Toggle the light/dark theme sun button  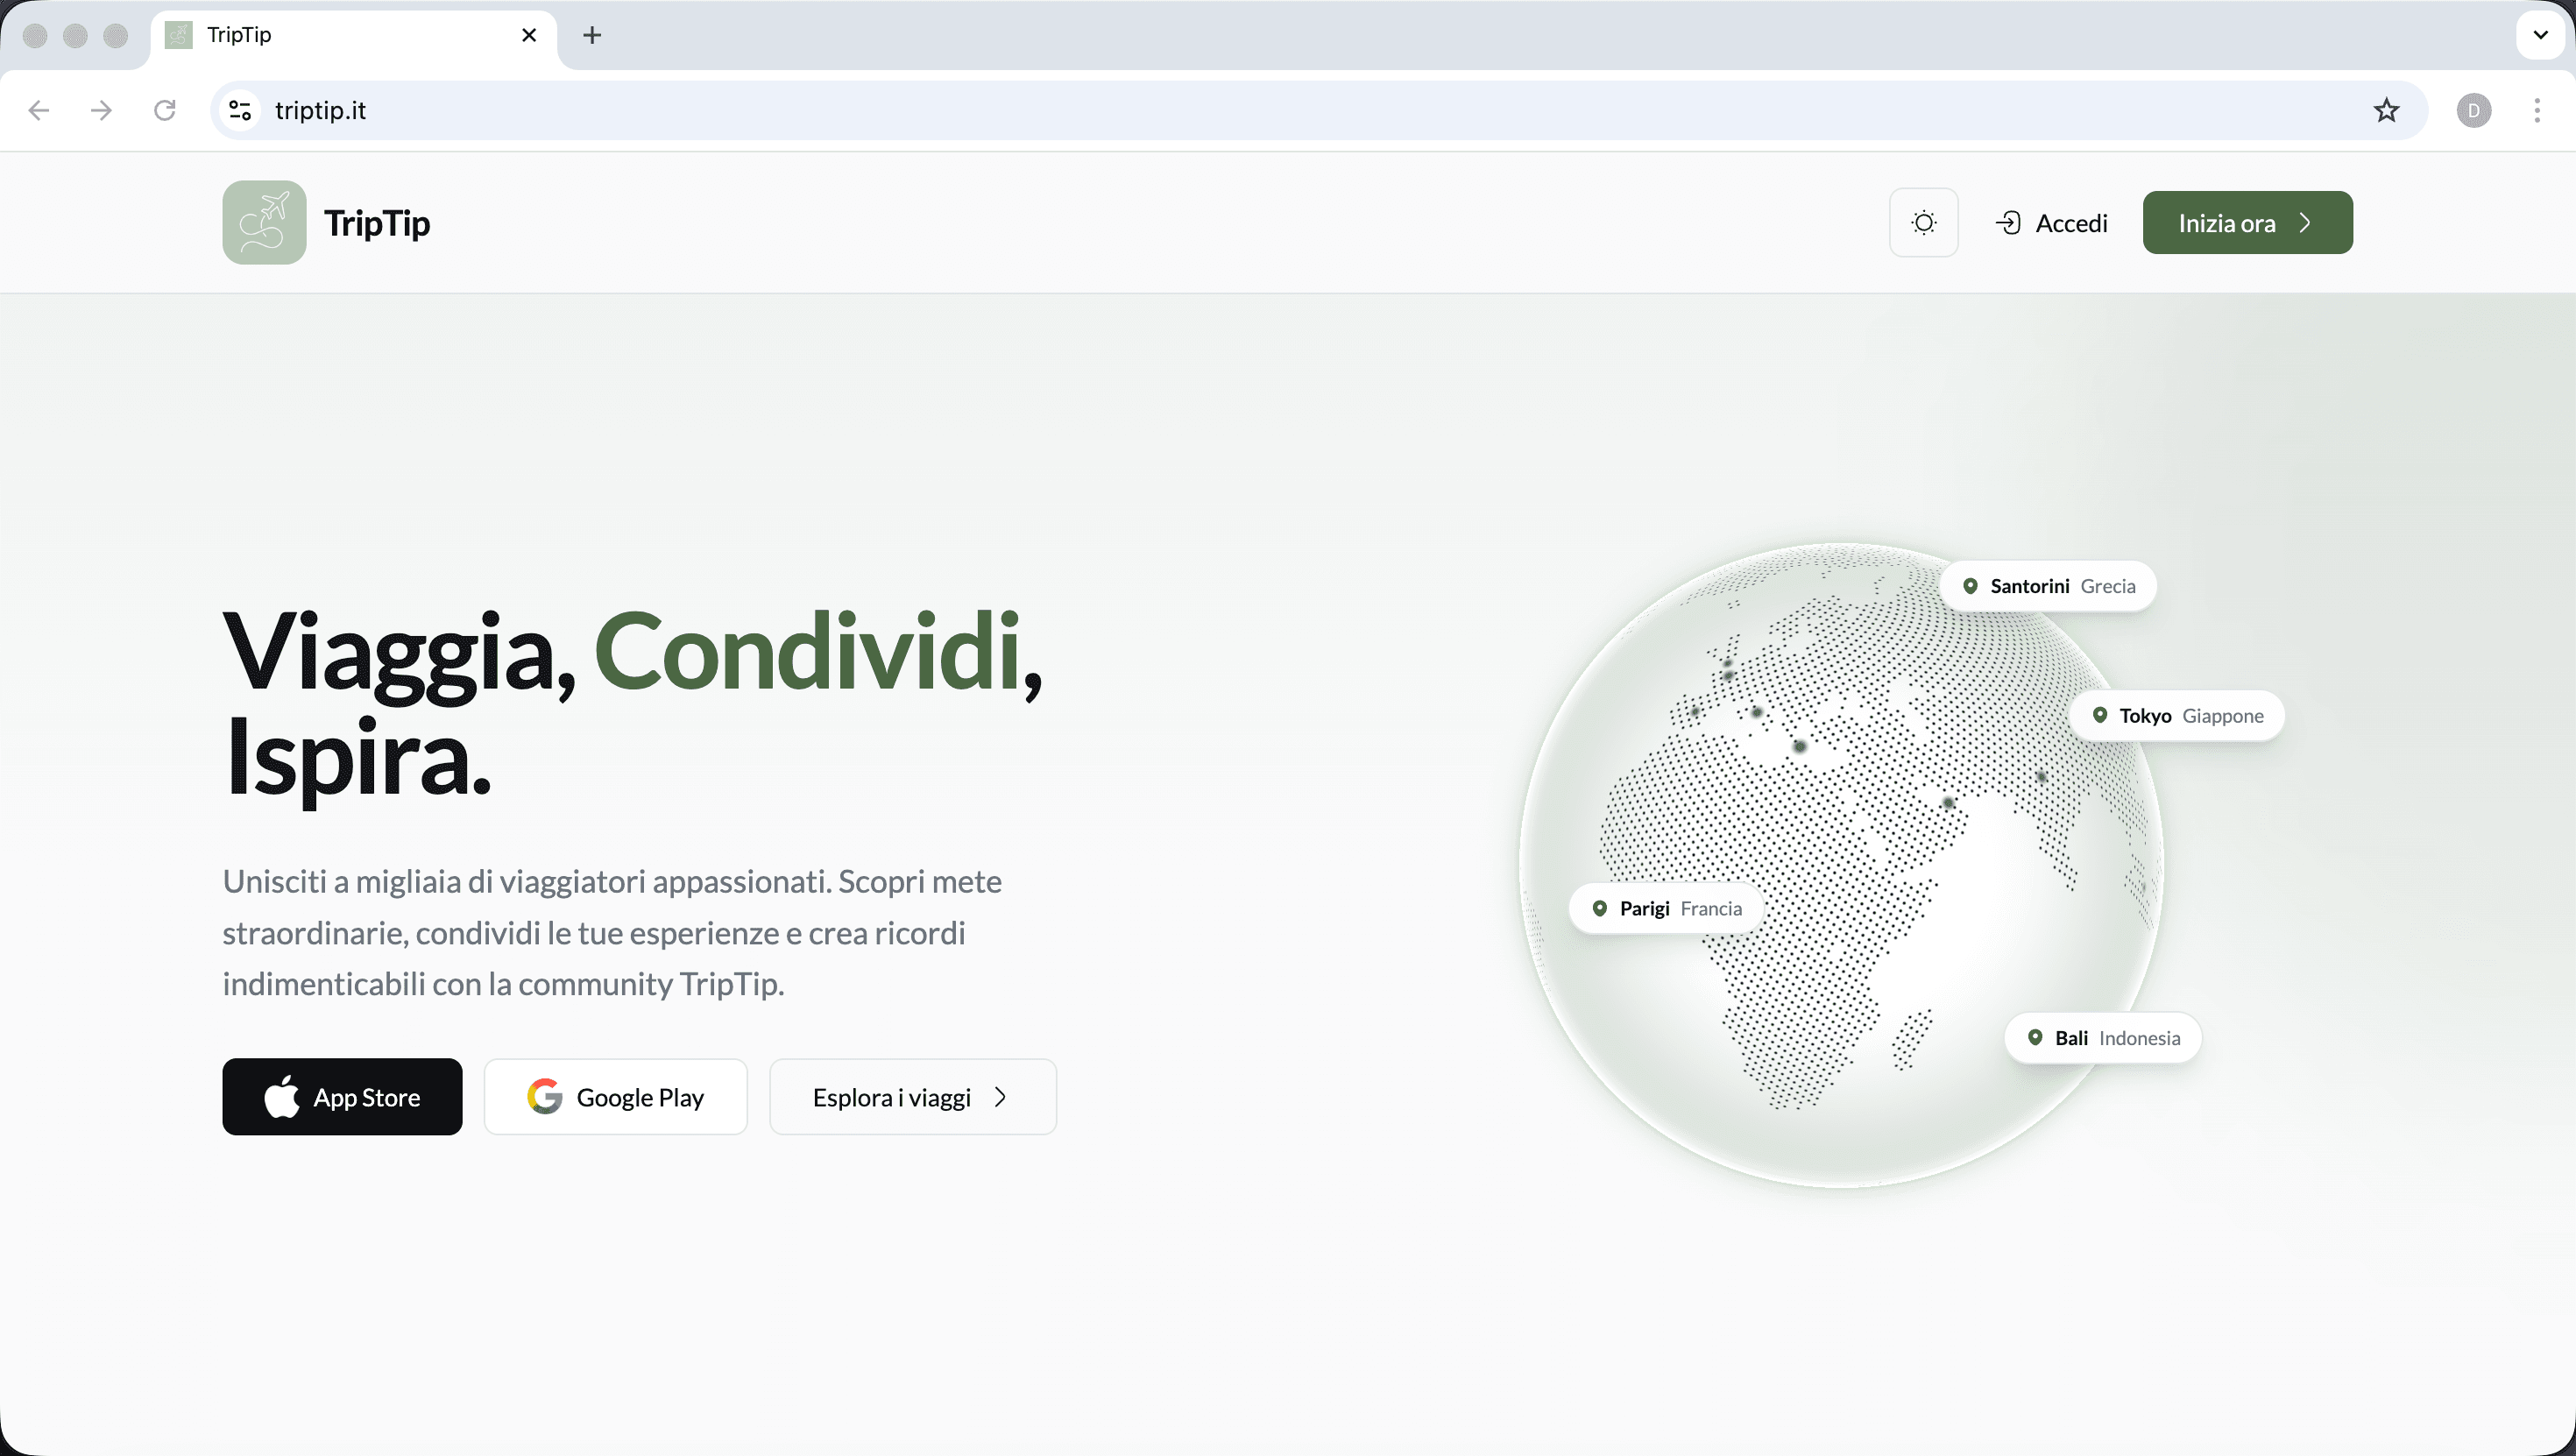pos(1923,222)
